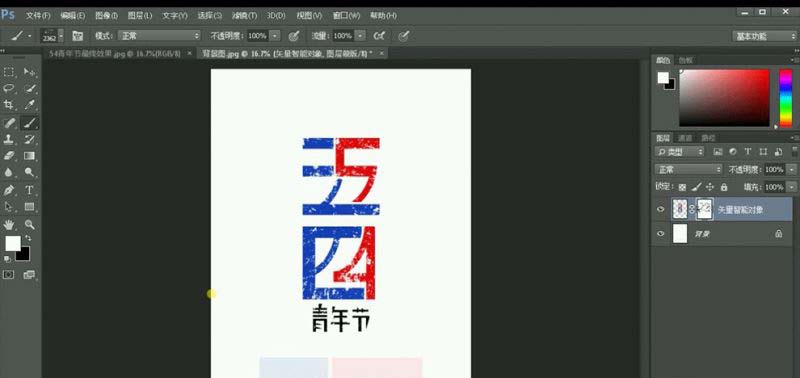
Task: Select the Path Selection tool
Action: pyautogui.click(x=9, y=207)
